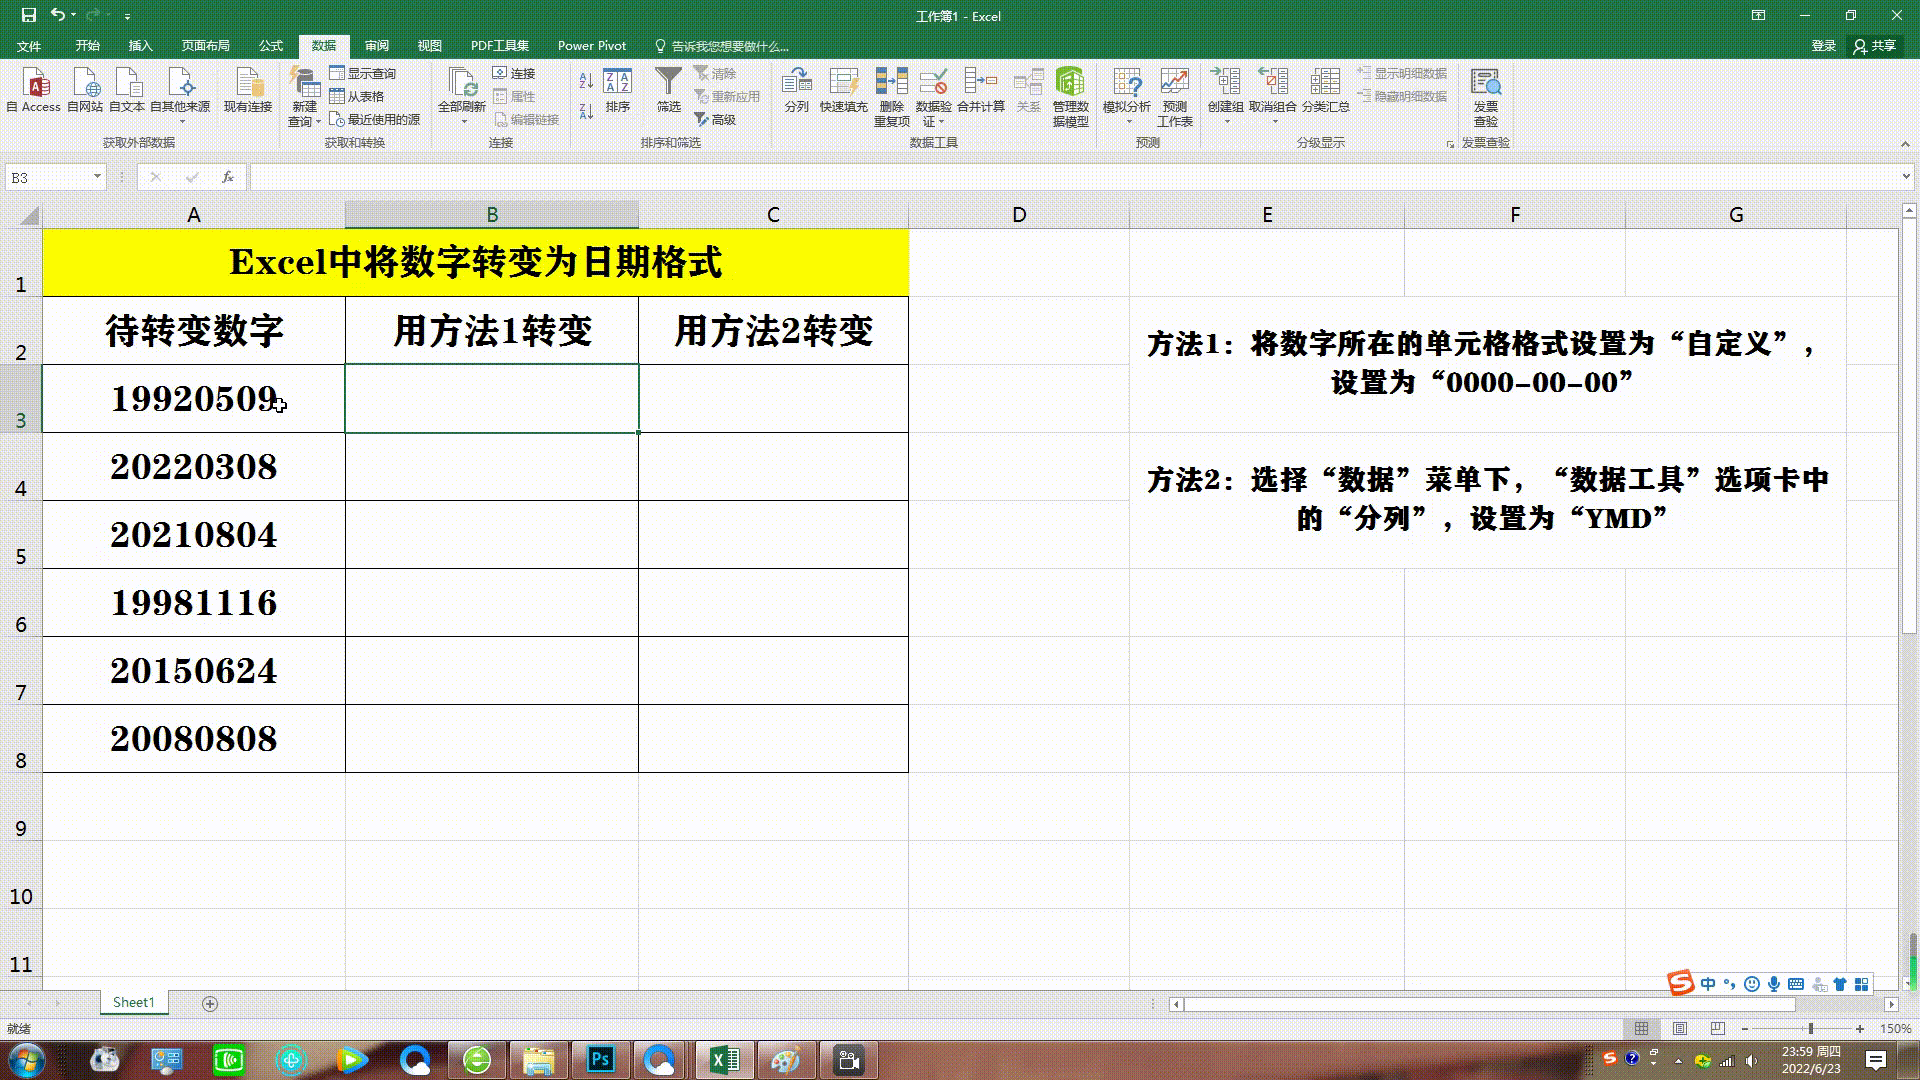1920x1080 pixels.
Task: Select cell containing 19981116
Action: point(194,603)
